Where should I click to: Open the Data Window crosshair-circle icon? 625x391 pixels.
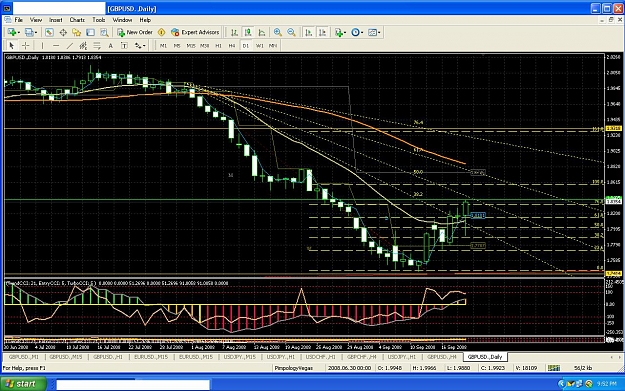tap(63, 32)
